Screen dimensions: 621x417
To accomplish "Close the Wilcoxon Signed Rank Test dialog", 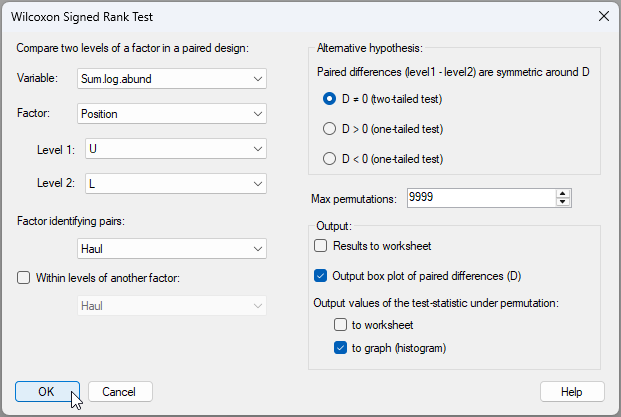I will coord(602,16).
